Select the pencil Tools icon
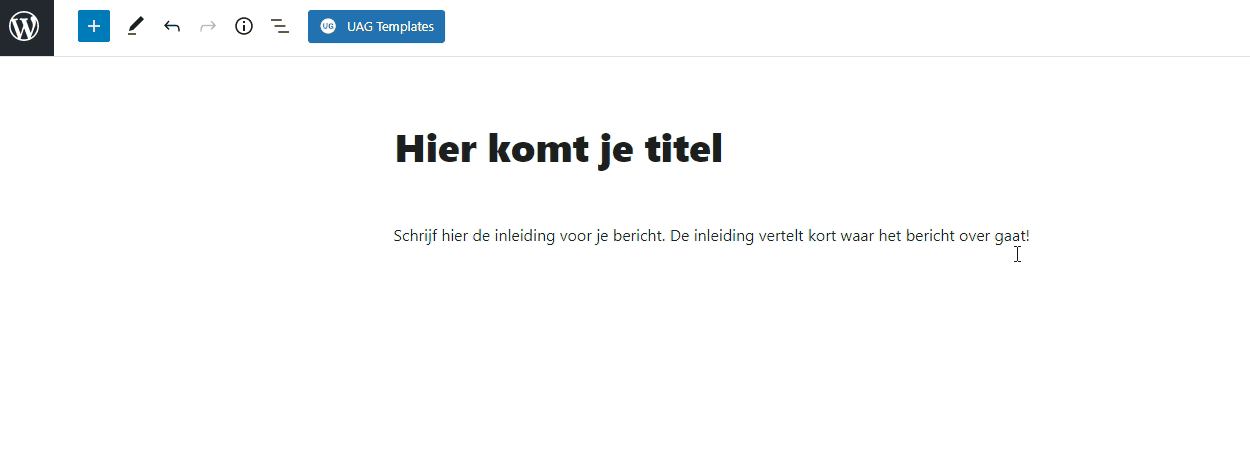Viewport: 1250px width, 468px height. pos(135,27)
